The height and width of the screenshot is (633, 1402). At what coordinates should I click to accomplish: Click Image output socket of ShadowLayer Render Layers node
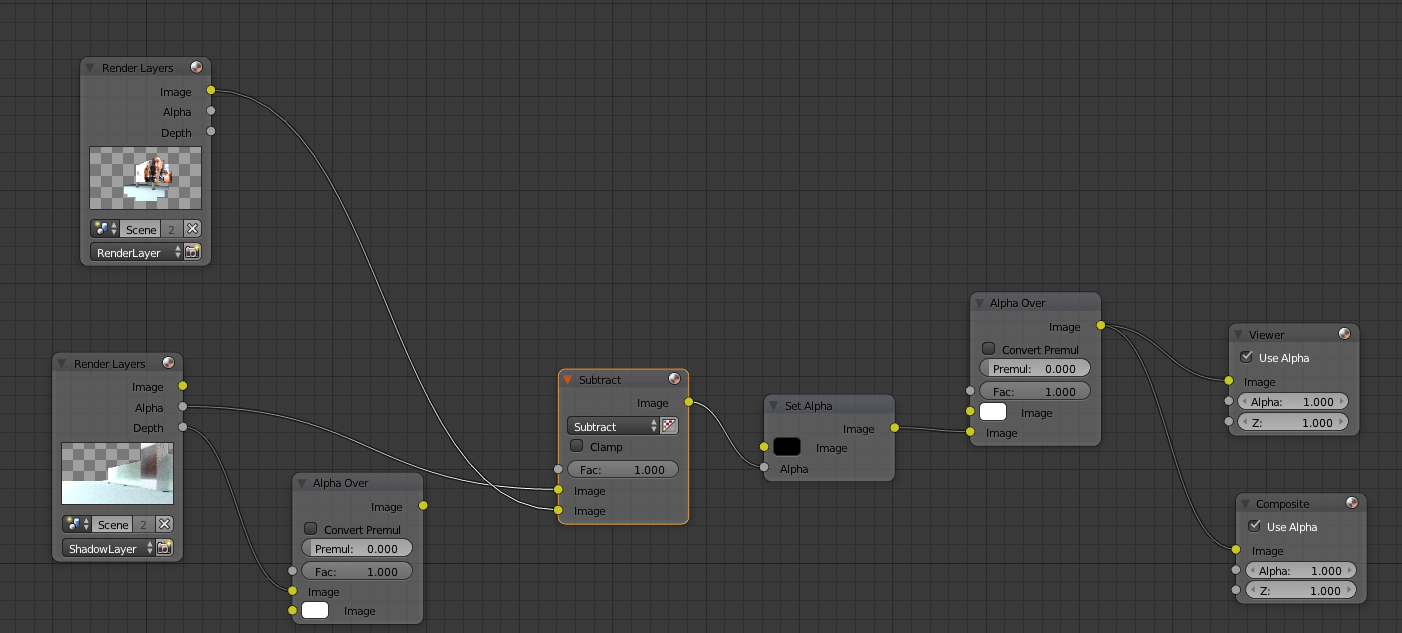(182, 386)
